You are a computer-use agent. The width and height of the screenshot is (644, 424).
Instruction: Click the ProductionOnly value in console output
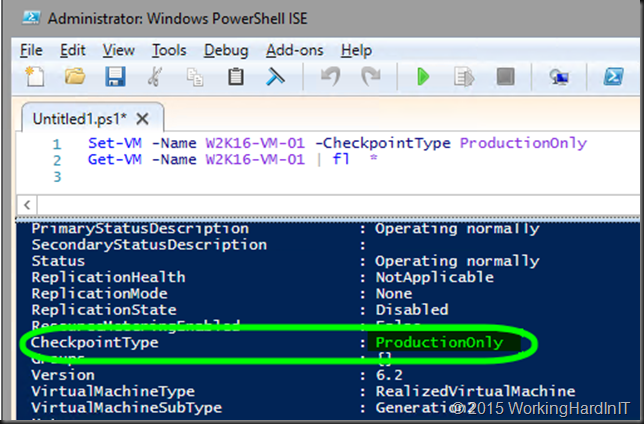click(x=439, y=342)
